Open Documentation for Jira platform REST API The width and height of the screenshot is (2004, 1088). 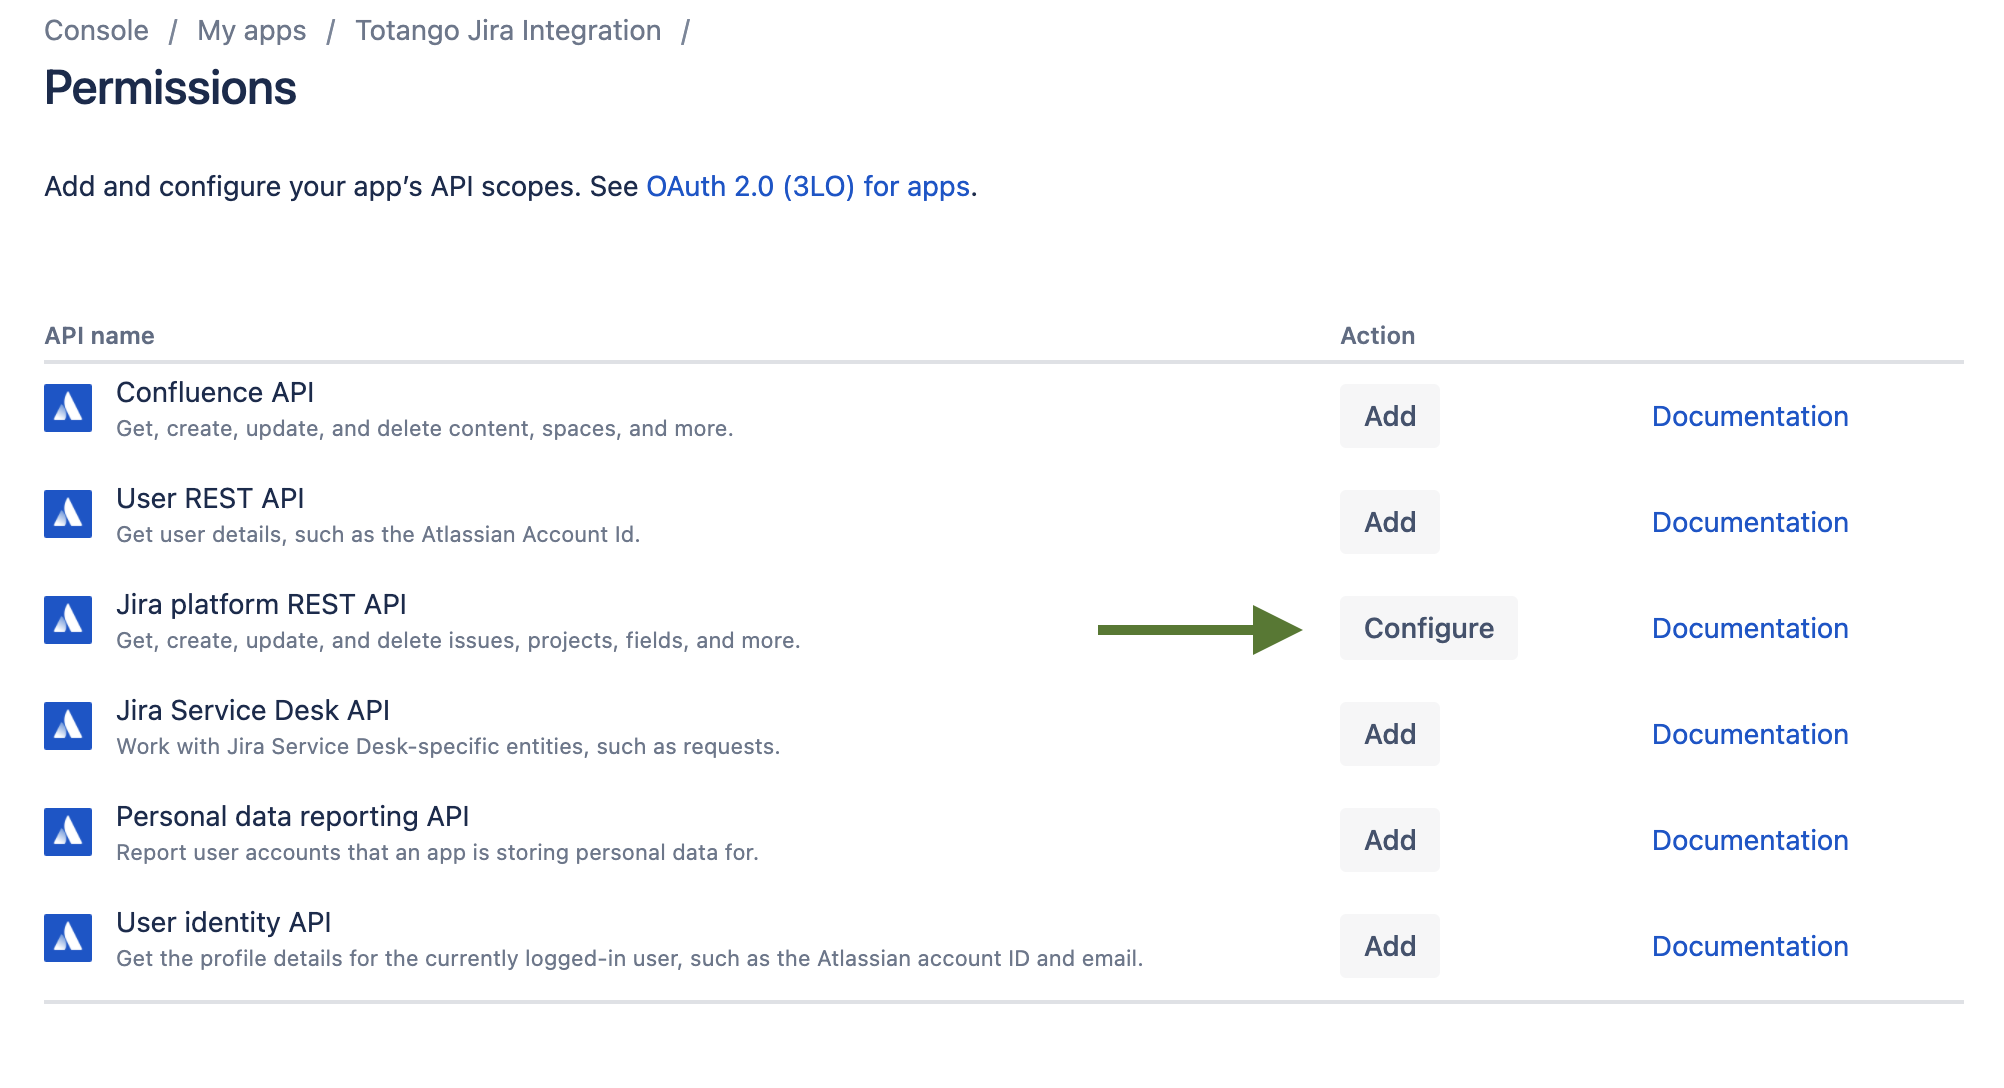click(1750, 628)
